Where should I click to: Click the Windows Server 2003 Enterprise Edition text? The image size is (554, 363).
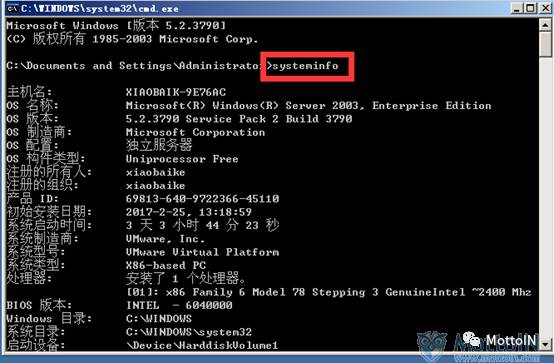pyautogui.click(x=308, y=106)
